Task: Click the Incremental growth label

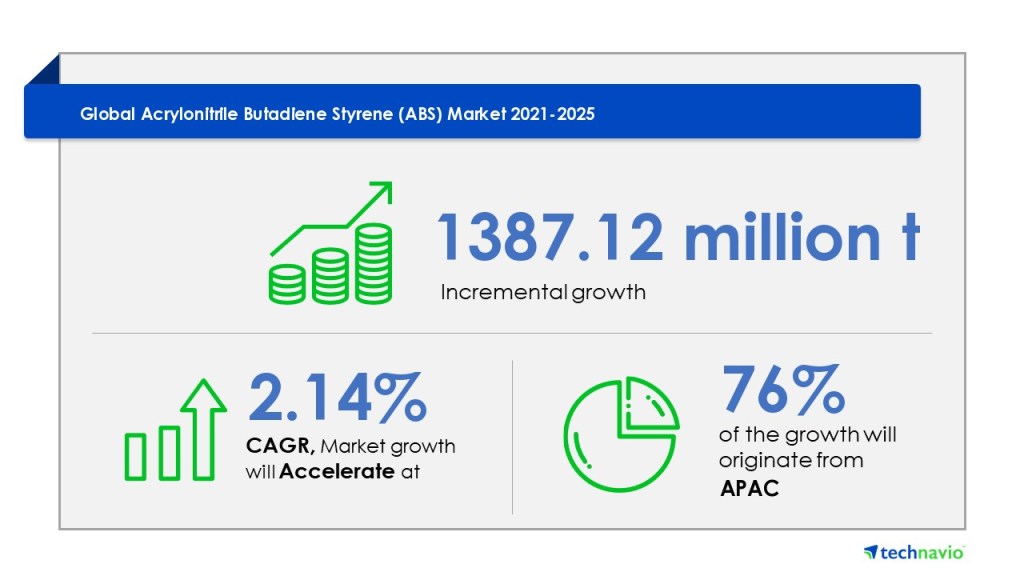Action: 543,293
